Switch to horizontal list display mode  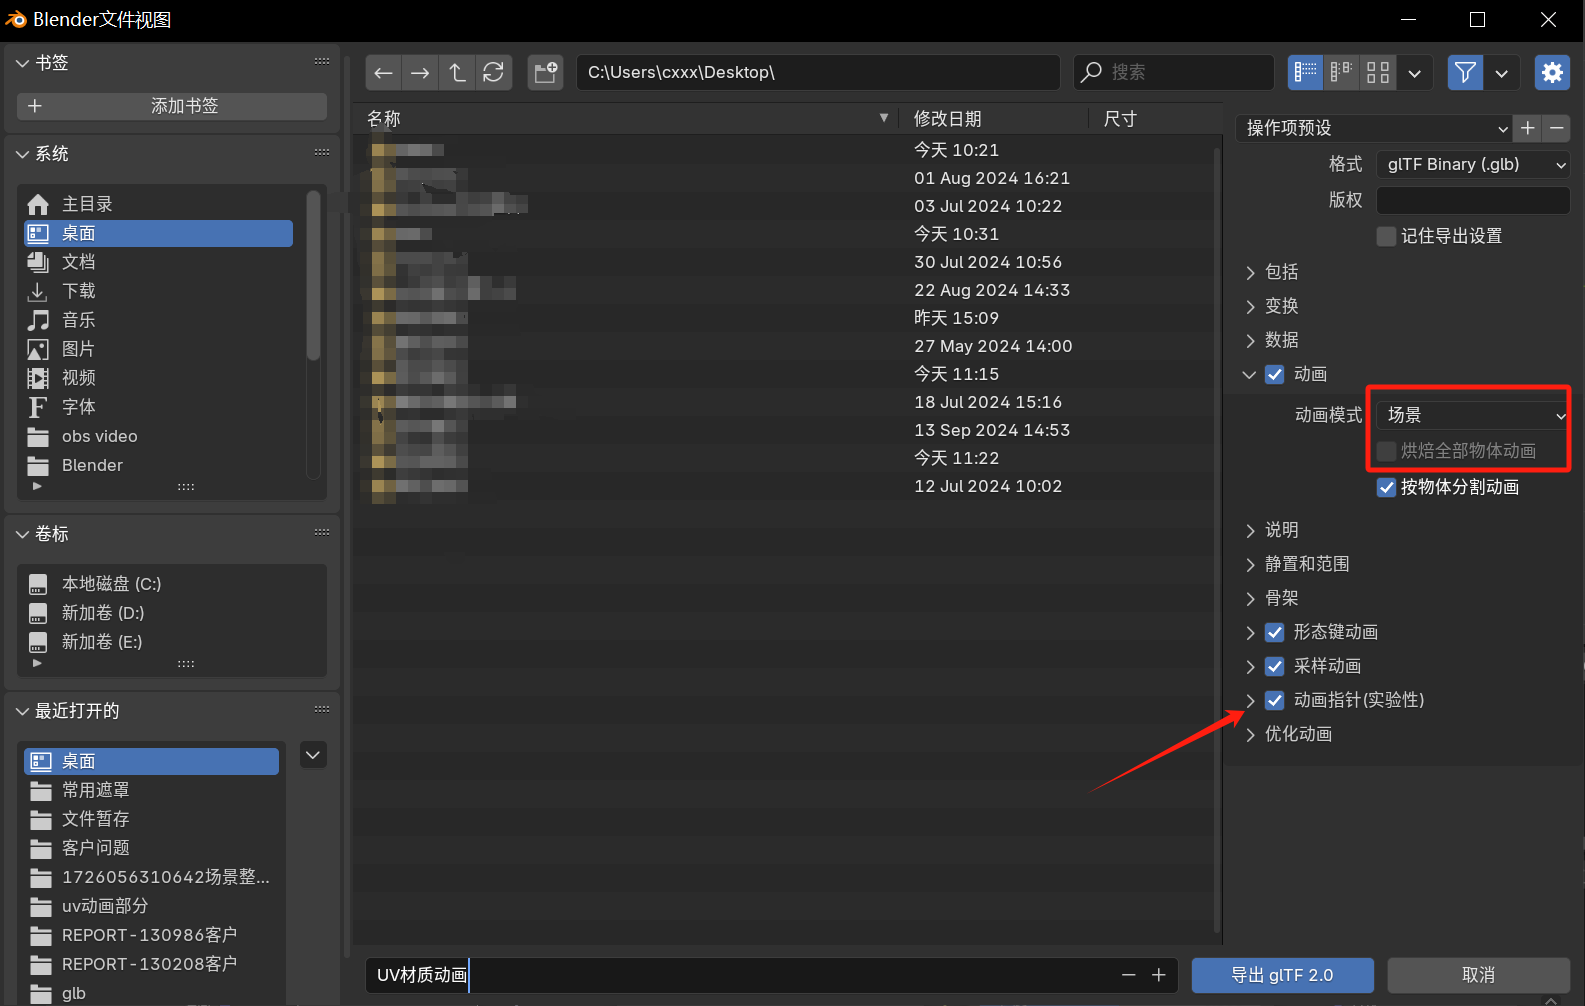1341,72
